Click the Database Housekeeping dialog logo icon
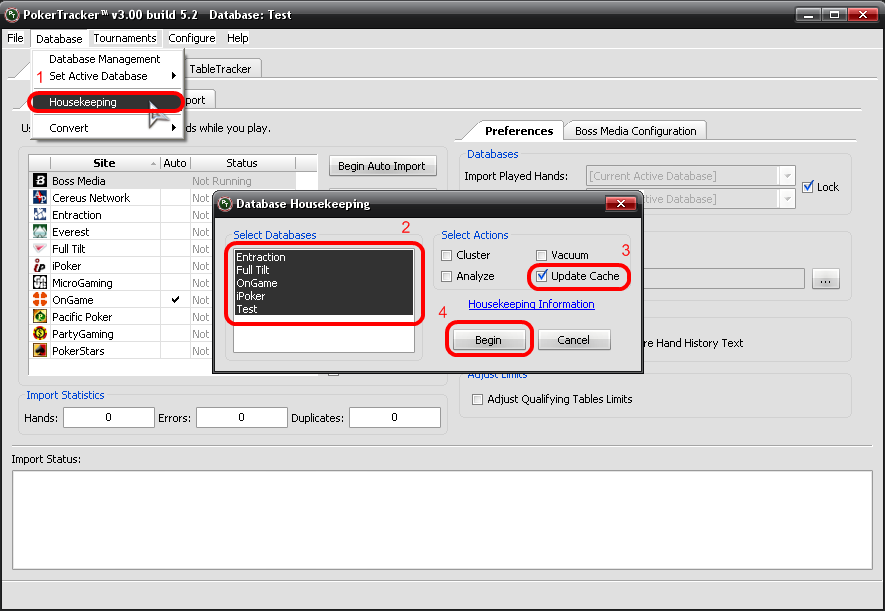Viewport: 885px width, 611px height. [x=225, y=204]
